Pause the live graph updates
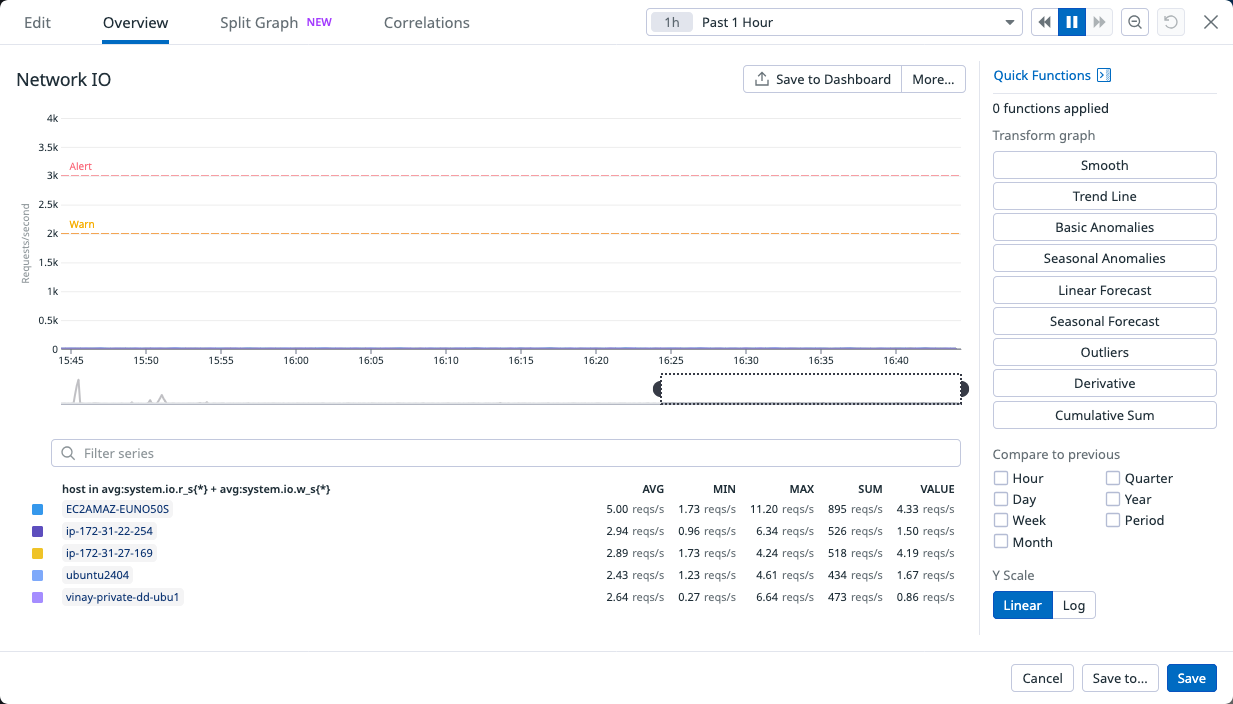The image size is (1233, 704). click(x=1072, y=21)
